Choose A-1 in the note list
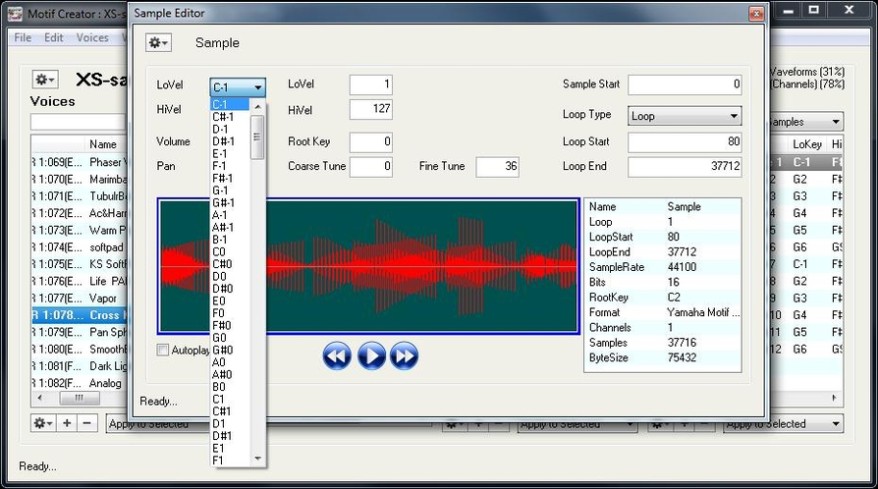The image size is (878, 489). tap(230, 216)
